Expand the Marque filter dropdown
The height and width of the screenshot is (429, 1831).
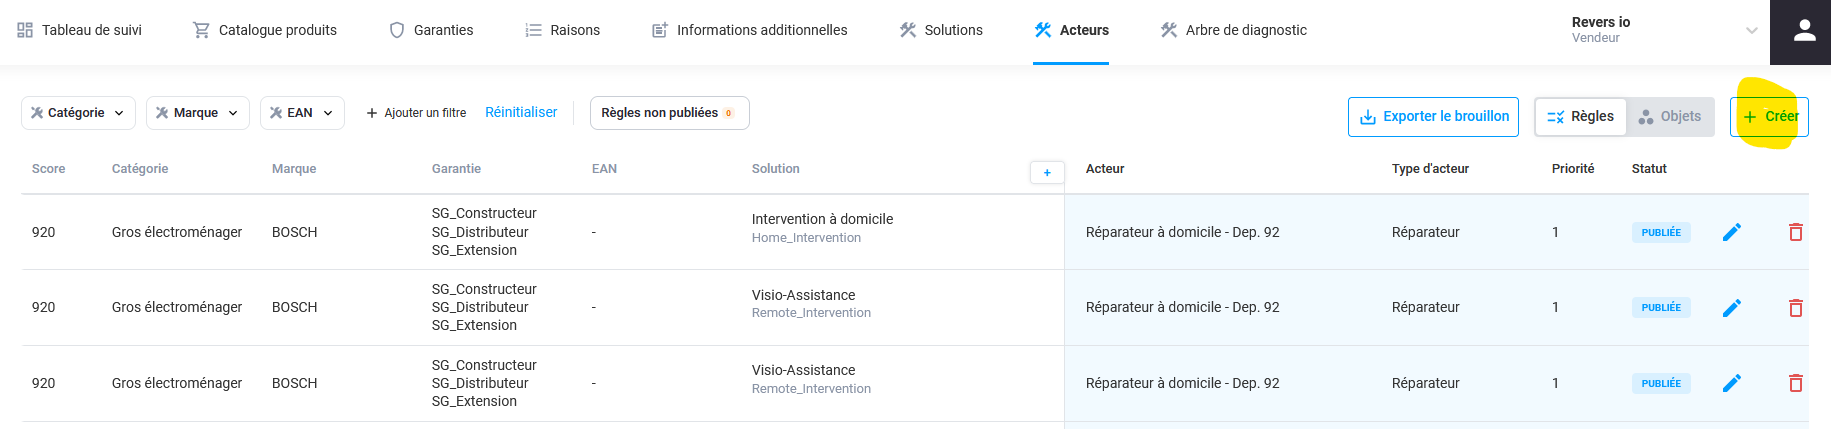tap(197, 113)
